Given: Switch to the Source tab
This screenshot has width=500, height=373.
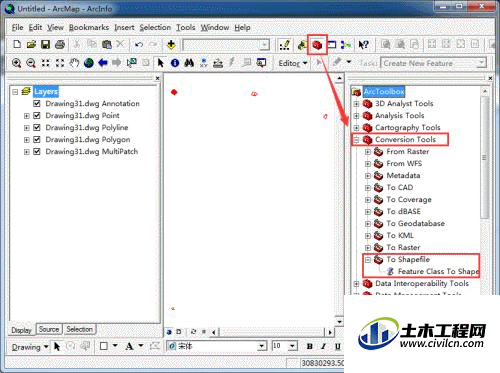Looking at the screenshot, I should (49, 329).
